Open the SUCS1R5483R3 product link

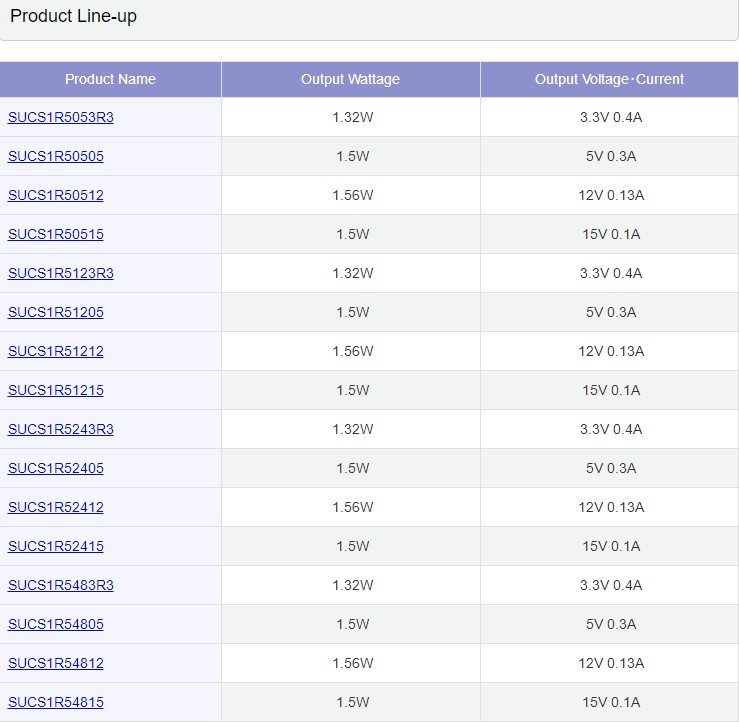(60, 585)
